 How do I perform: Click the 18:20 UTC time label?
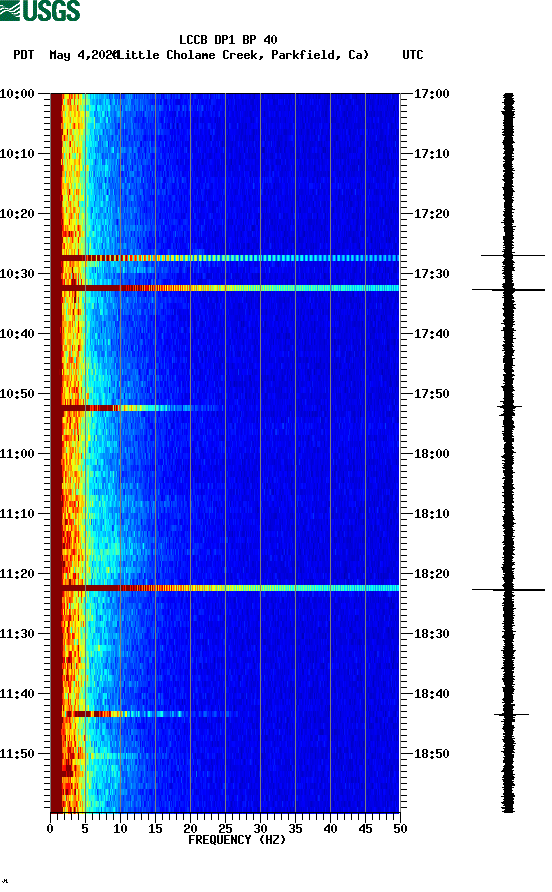431,574
